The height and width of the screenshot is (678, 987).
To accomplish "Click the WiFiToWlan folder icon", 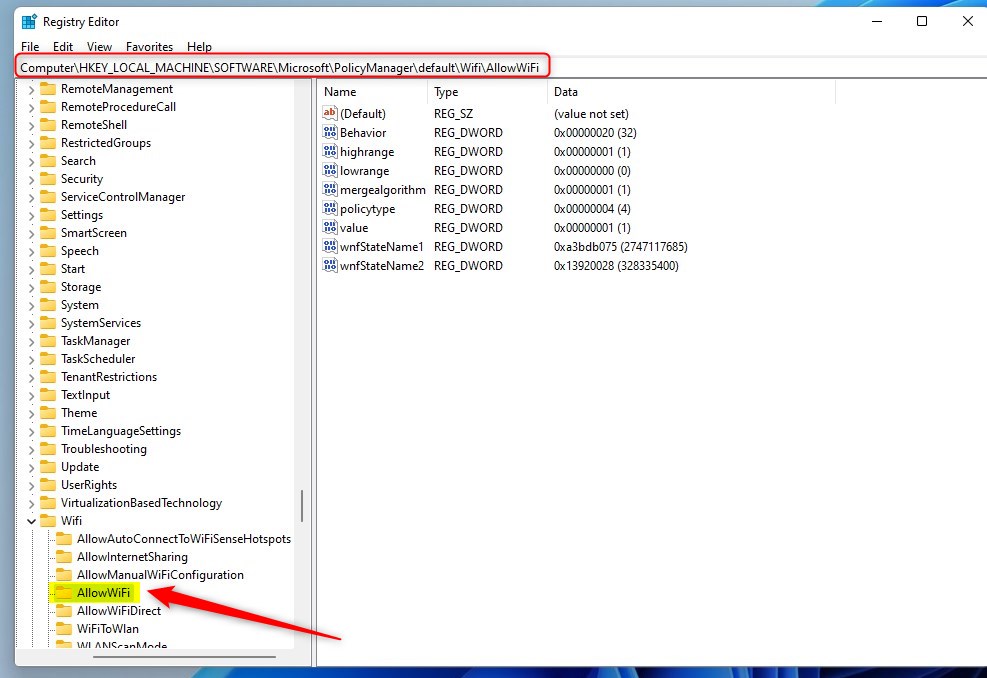I will [64, 628].
